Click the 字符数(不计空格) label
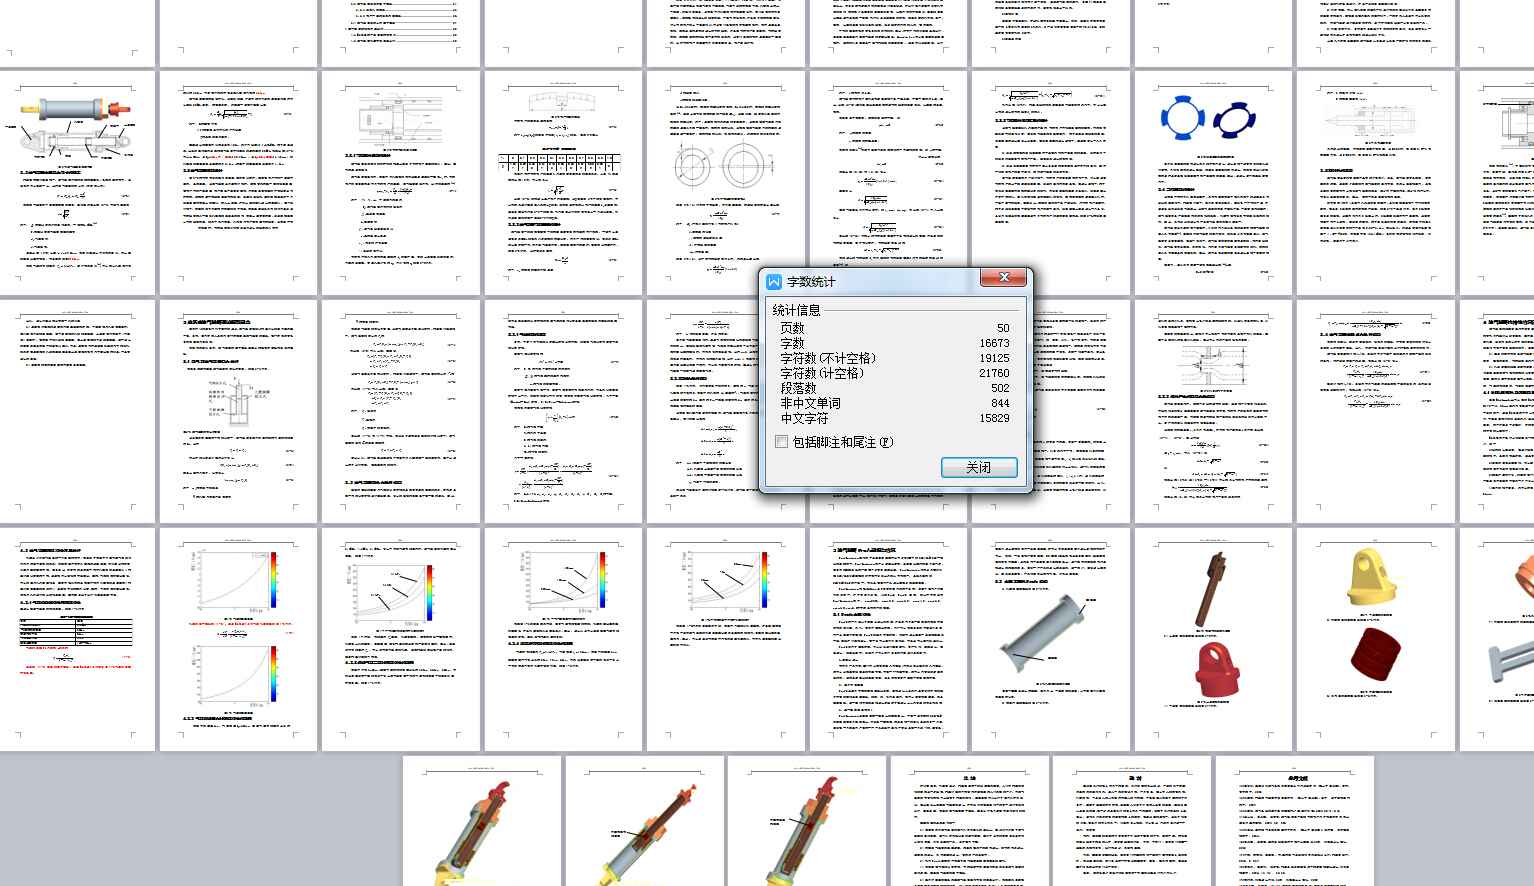 tap(828, 358)
